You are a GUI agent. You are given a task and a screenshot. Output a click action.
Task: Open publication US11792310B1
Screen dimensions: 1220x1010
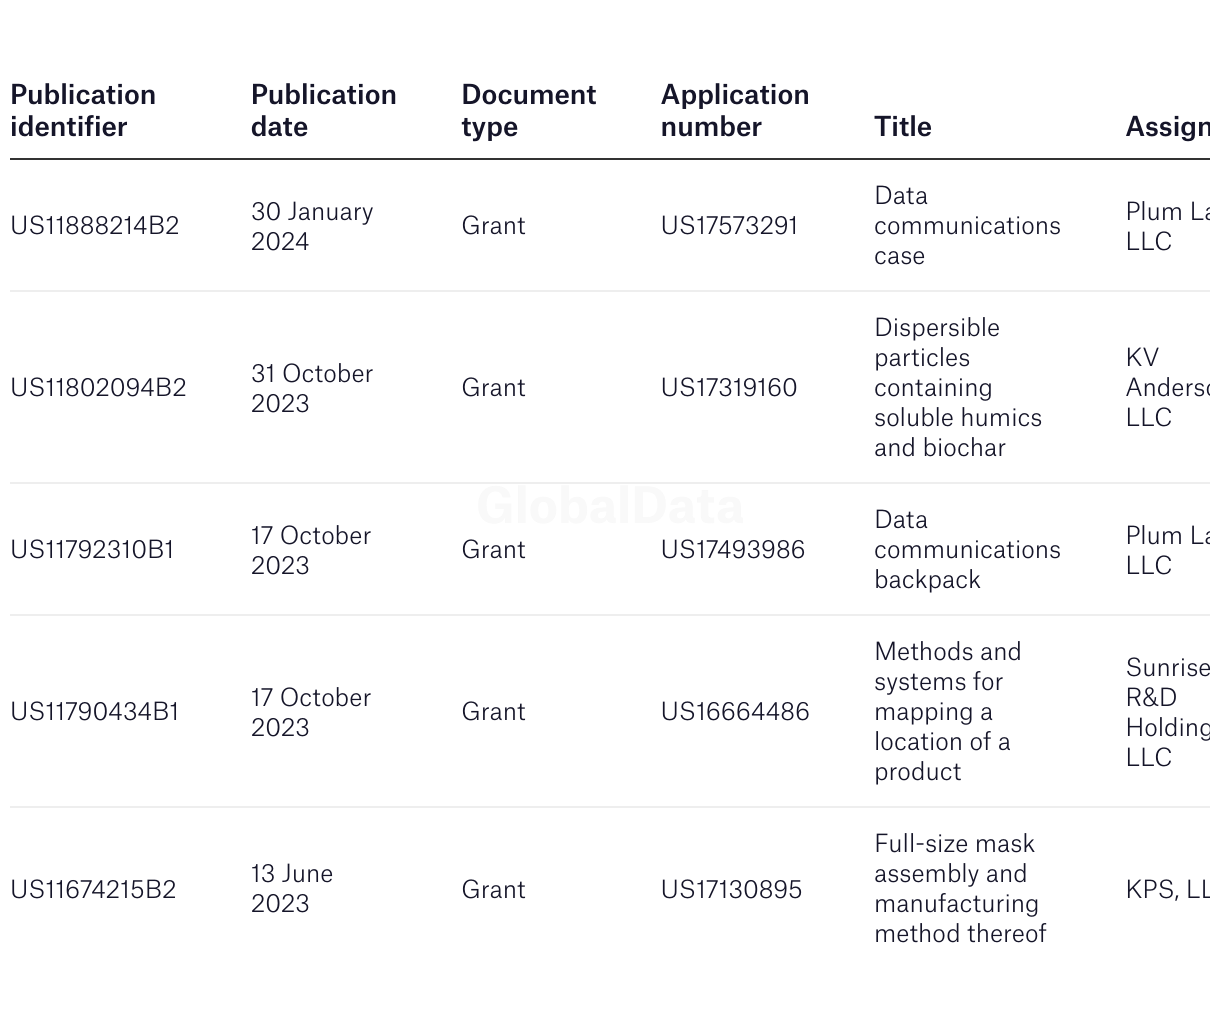pos(92,550)
